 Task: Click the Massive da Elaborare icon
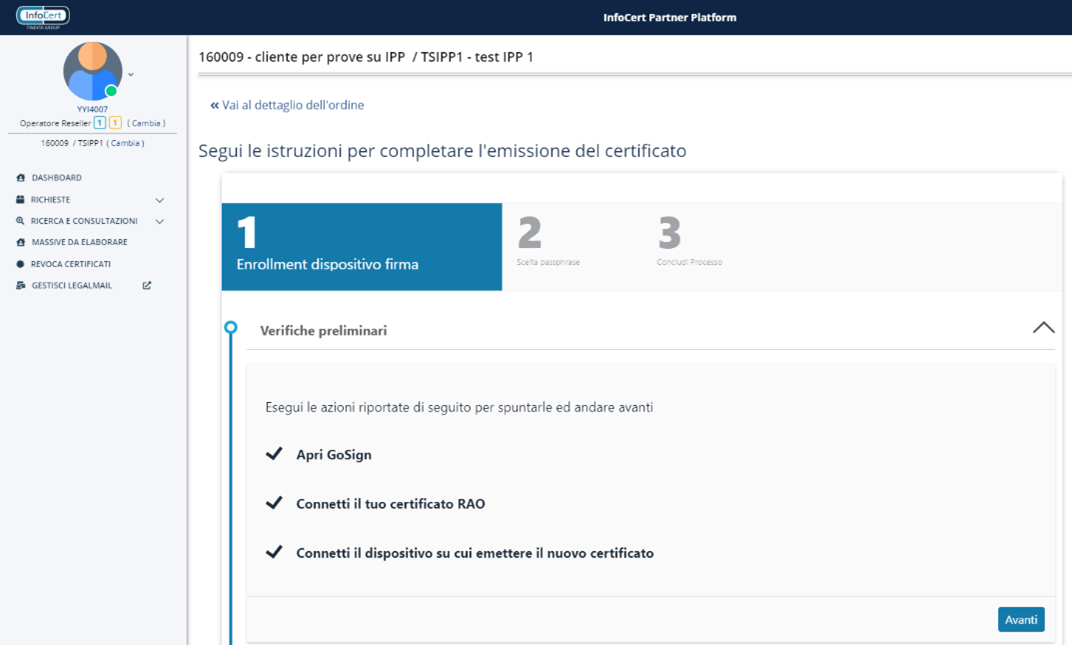tap(21, 242)
